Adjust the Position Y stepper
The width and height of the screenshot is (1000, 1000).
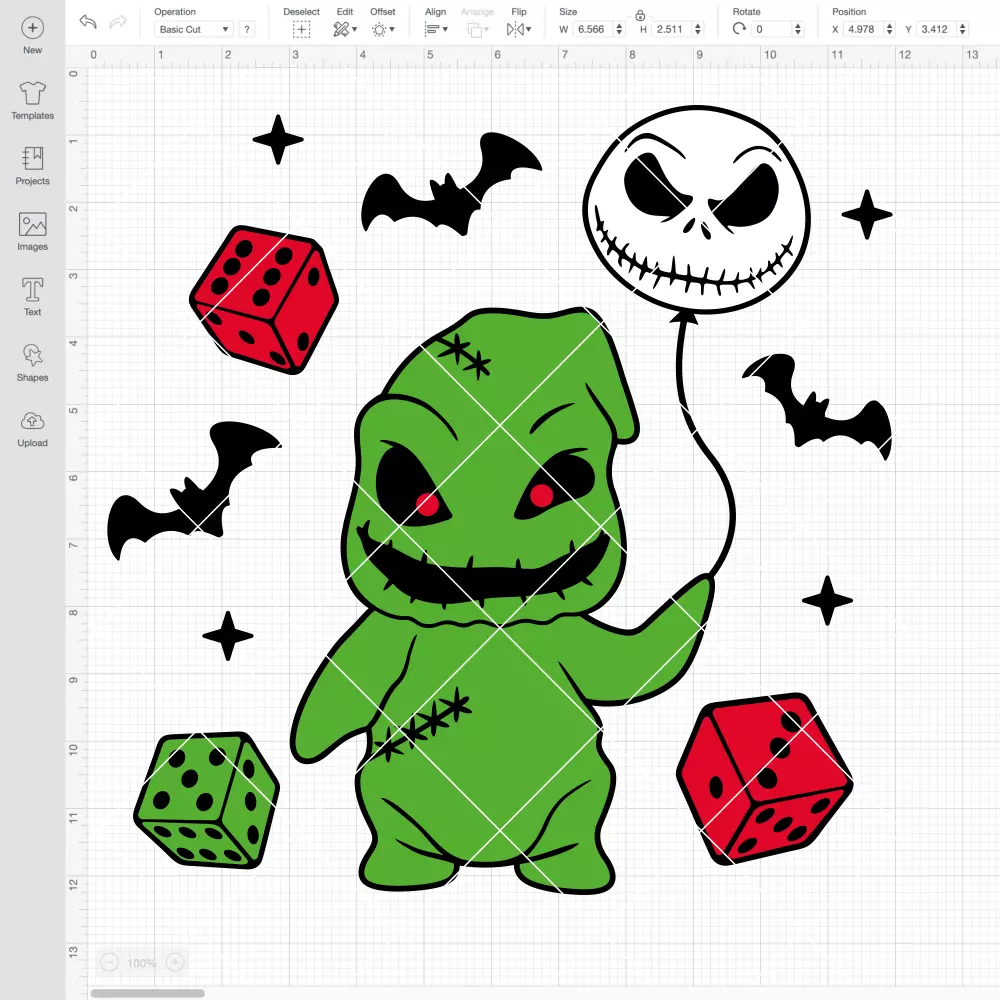(963, 29)
